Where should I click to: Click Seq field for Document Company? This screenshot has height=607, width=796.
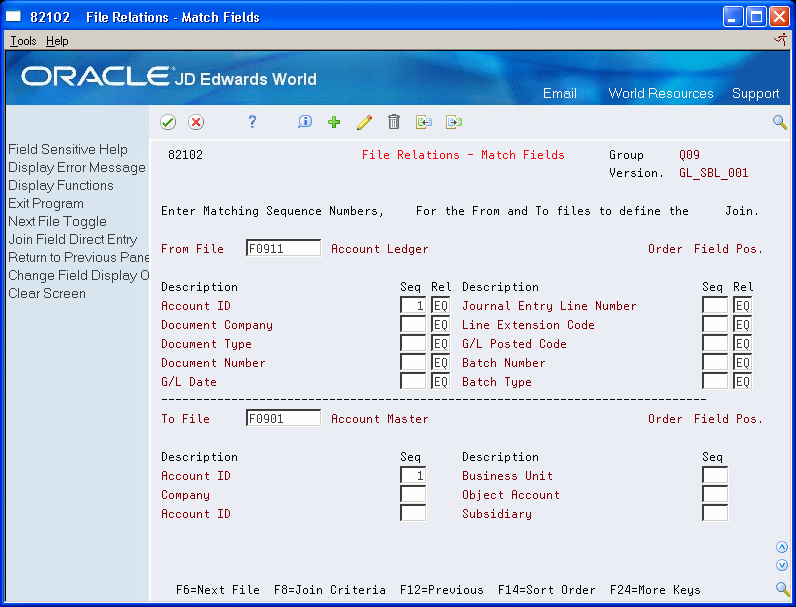click(413, 324)
